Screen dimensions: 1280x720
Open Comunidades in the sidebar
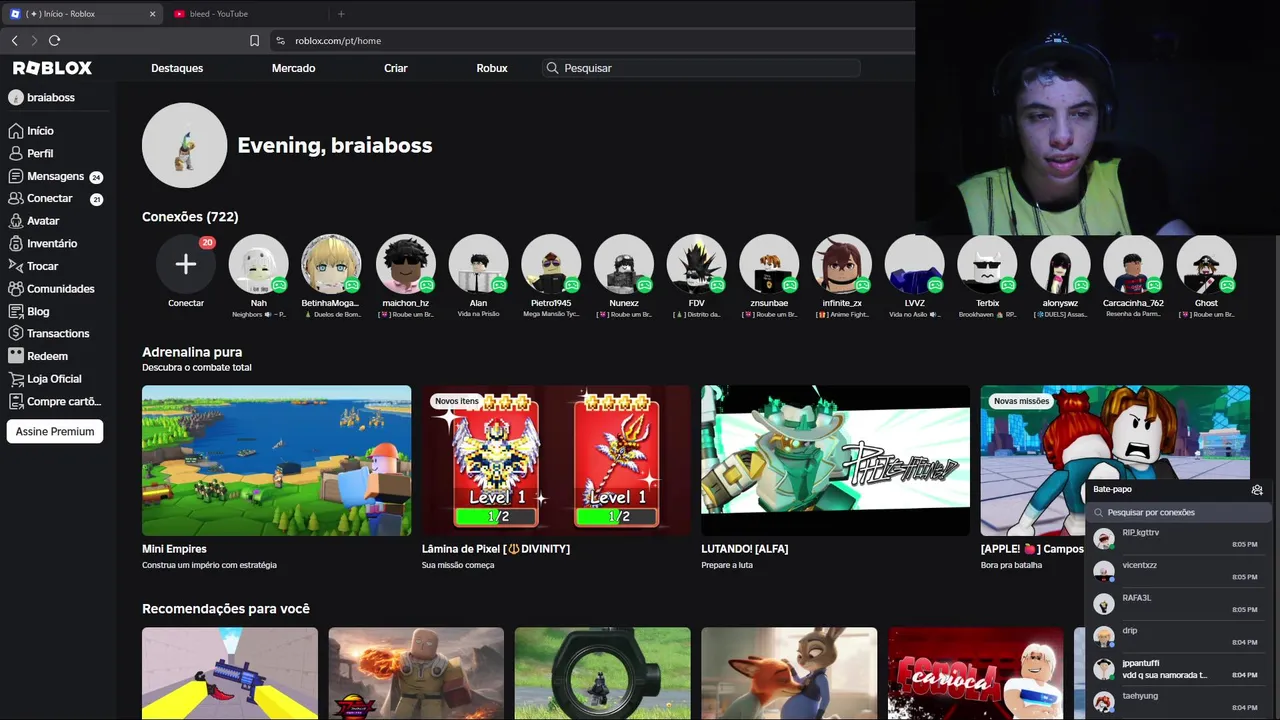click(51, 289)
